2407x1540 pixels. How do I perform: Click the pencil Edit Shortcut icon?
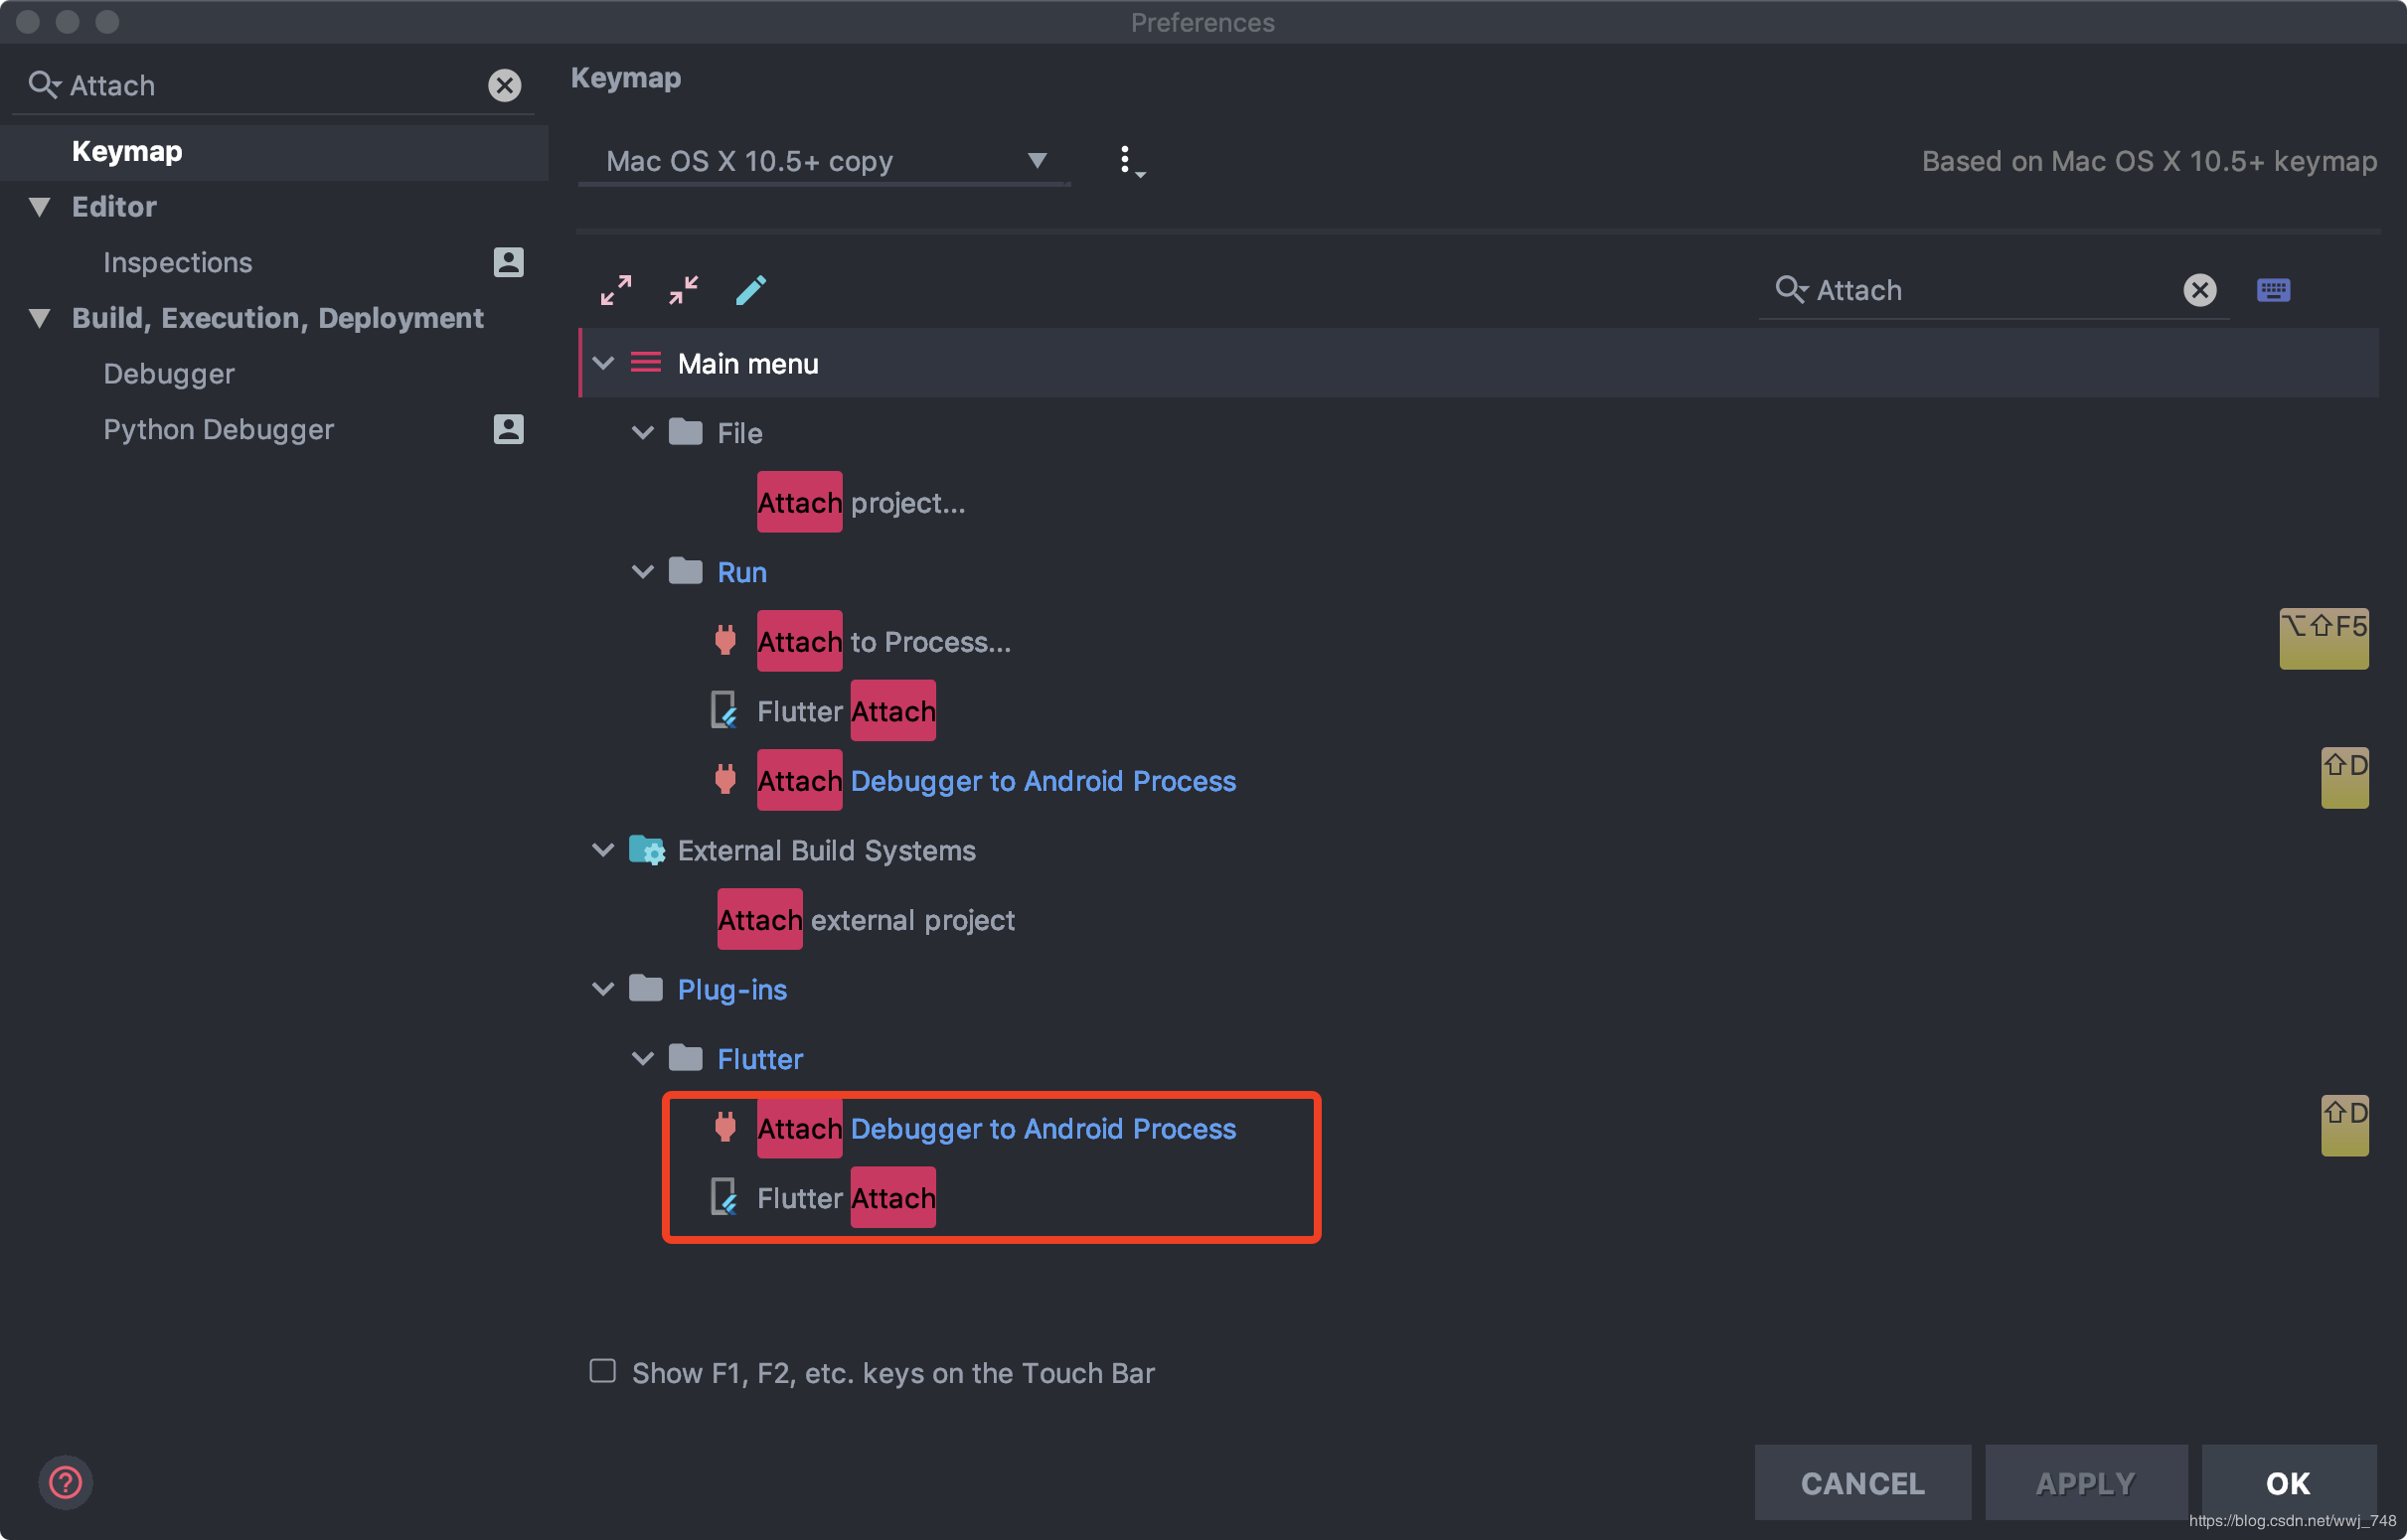click(x=750, y=290)
